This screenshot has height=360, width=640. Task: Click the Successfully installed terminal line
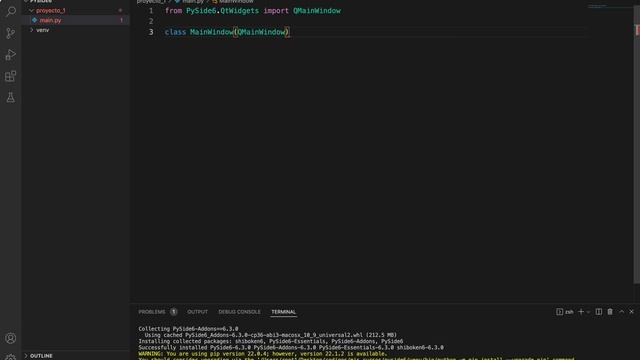pyautogui.click(x=291, y=348)
